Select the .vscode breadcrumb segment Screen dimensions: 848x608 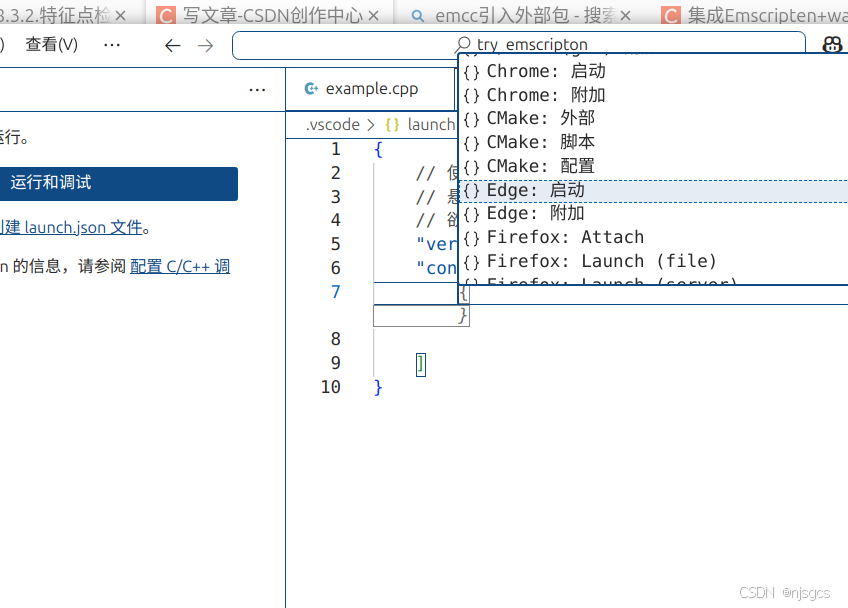tap(333, 125)
